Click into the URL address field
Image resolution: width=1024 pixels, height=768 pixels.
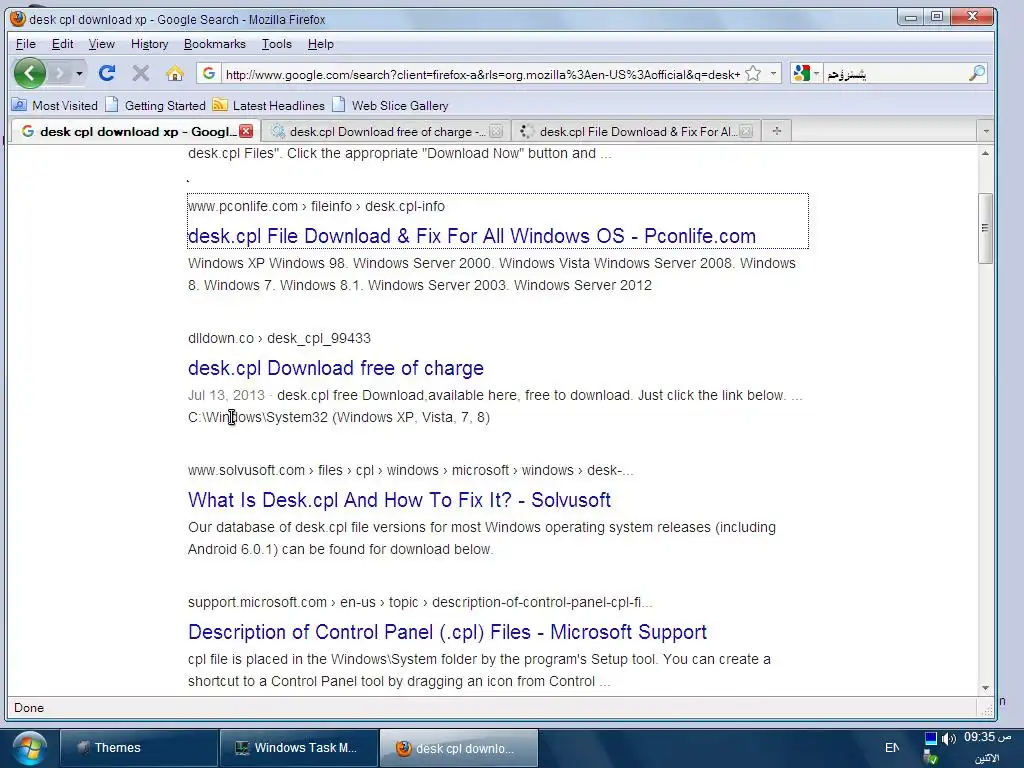[x=482, y=74]
